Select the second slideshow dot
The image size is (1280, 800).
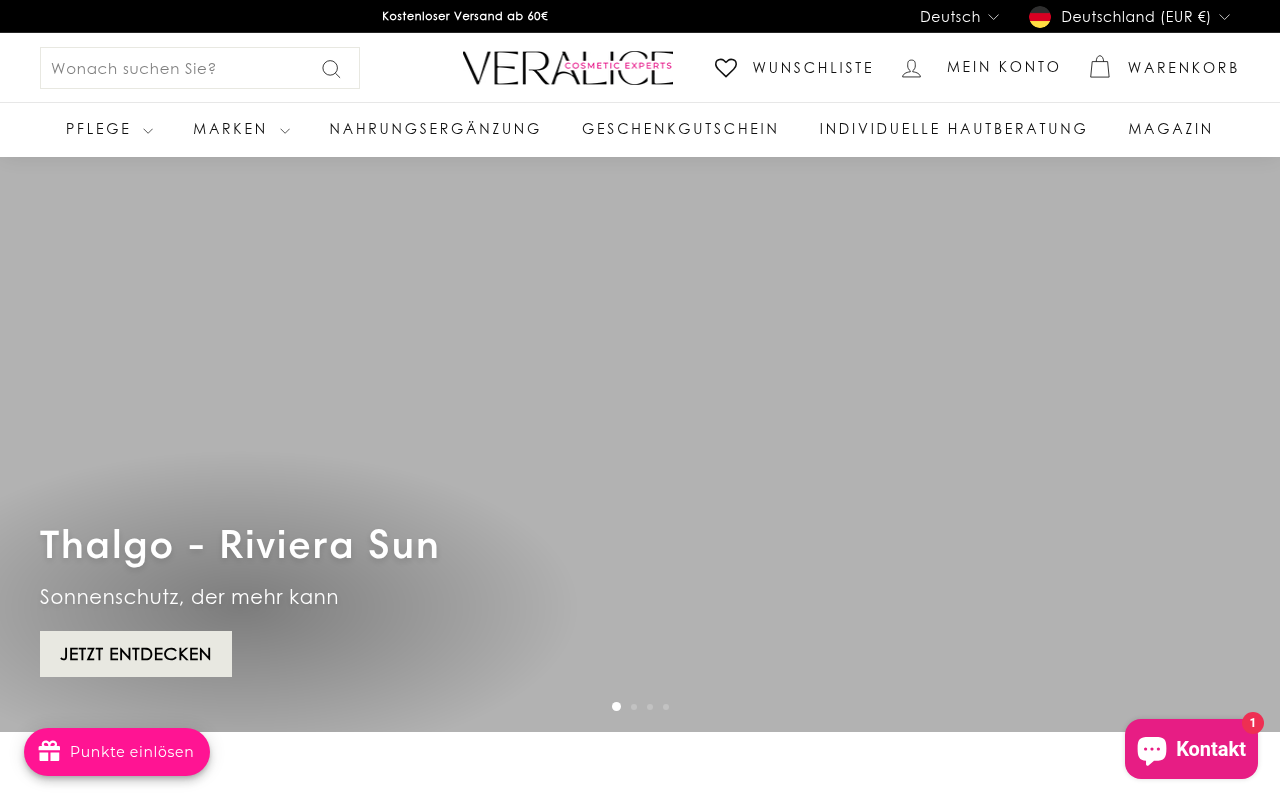pos(634,707)
